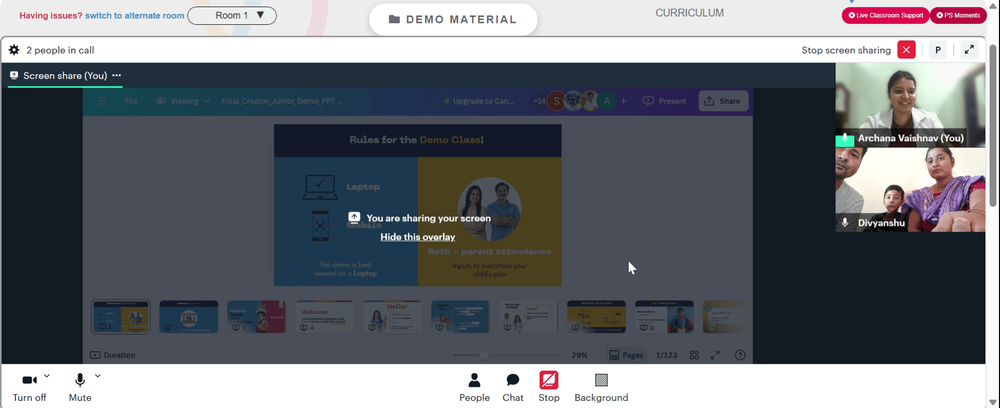This screenshot has width=1000, height=408.
Task: Open Screen share tab options ellipsis
Action: (117, 75)
